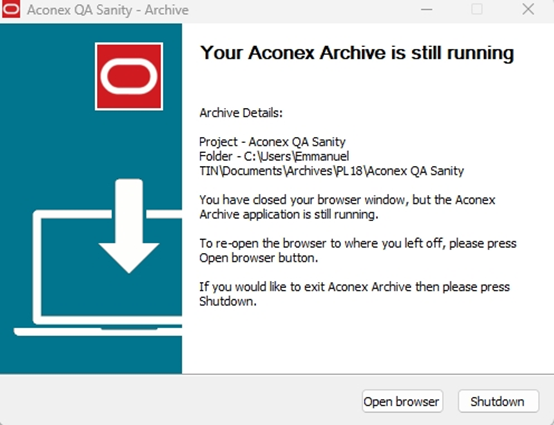Click the large red Oracle logo
Viewport: 554px width, 425px height.
point(129,76)
